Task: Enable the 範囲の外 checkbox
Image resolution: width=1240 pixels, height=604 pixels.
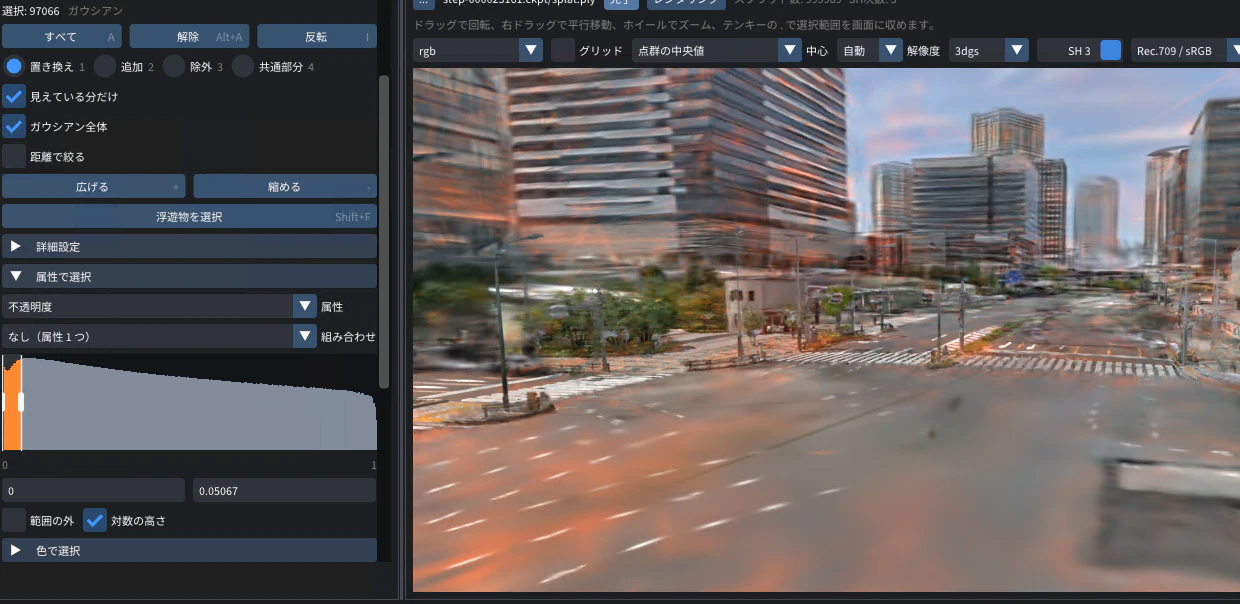Action: (x=14, y=520)
